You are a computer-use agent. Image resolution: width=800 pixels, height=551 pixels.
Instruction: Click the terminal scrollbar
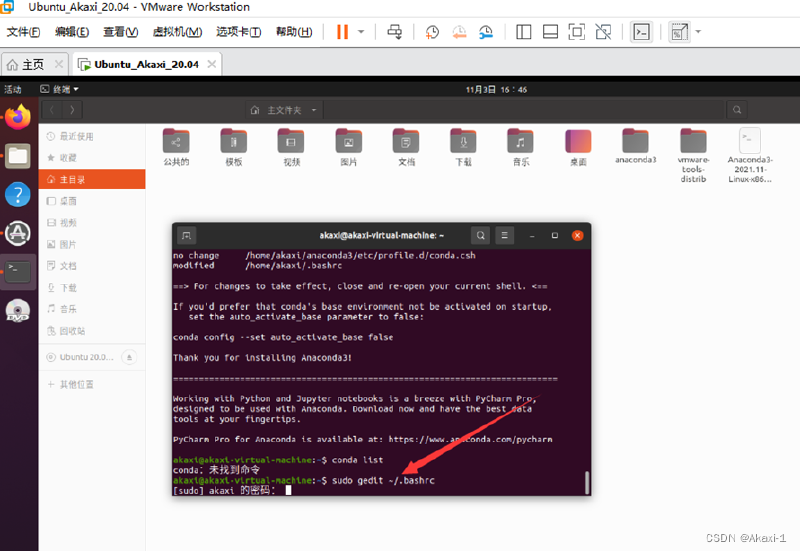(587, 482)
